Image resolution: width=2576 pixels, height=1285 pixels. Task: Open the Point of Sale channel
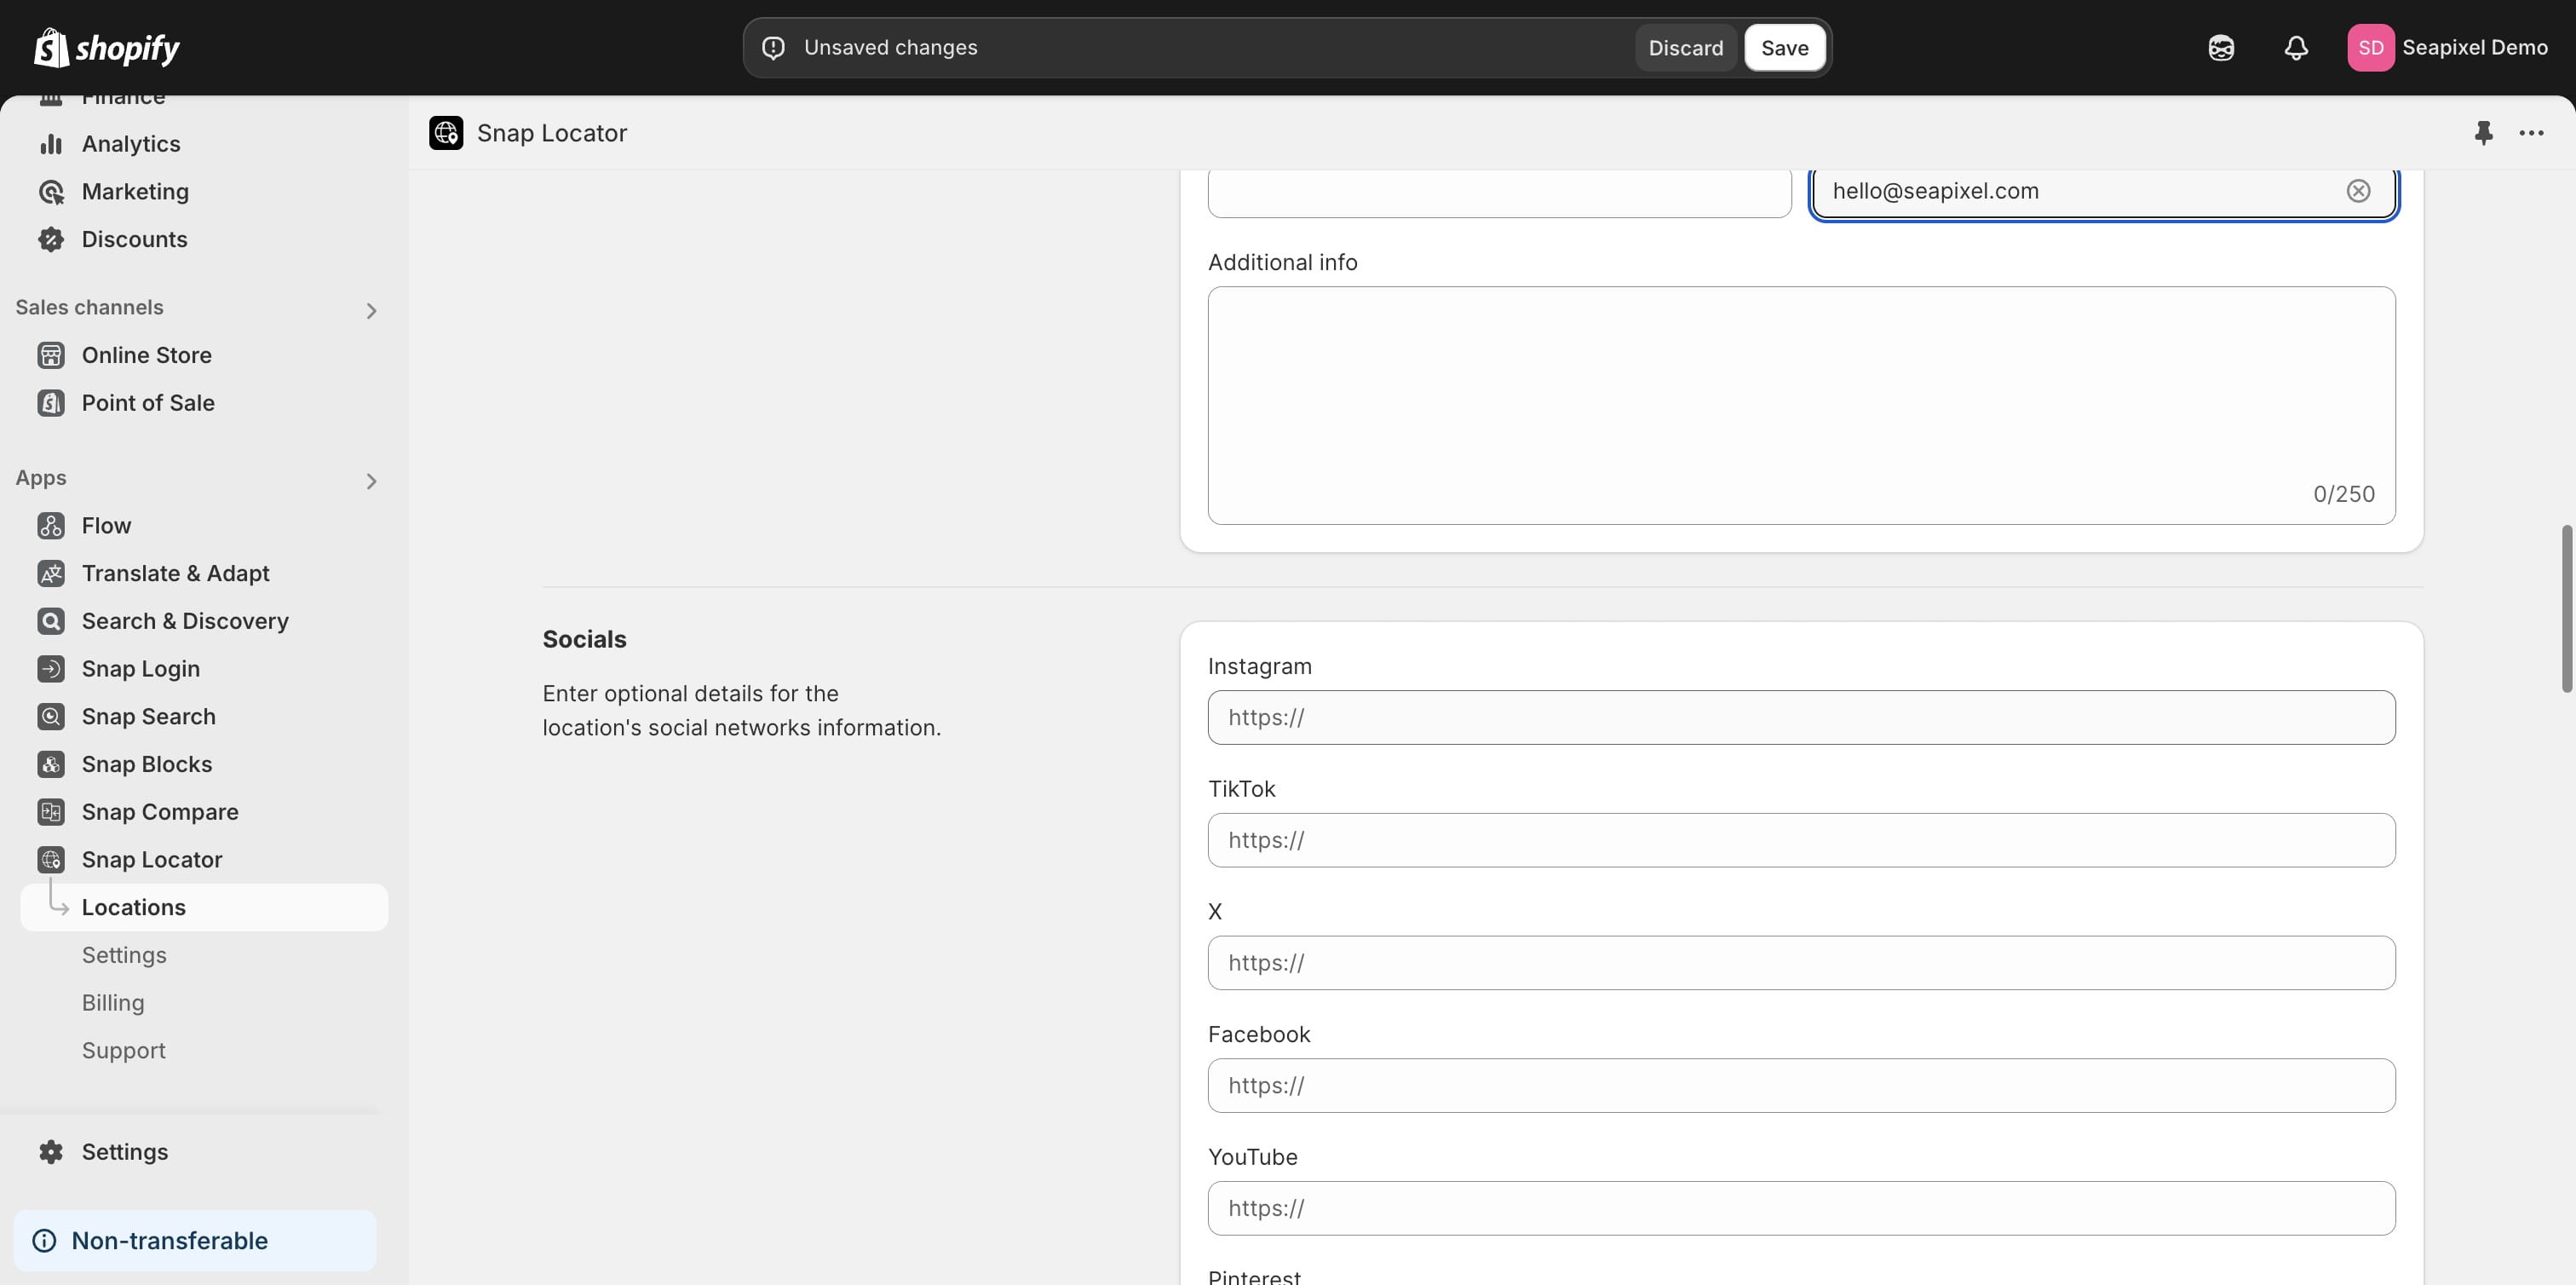point(148,403)
